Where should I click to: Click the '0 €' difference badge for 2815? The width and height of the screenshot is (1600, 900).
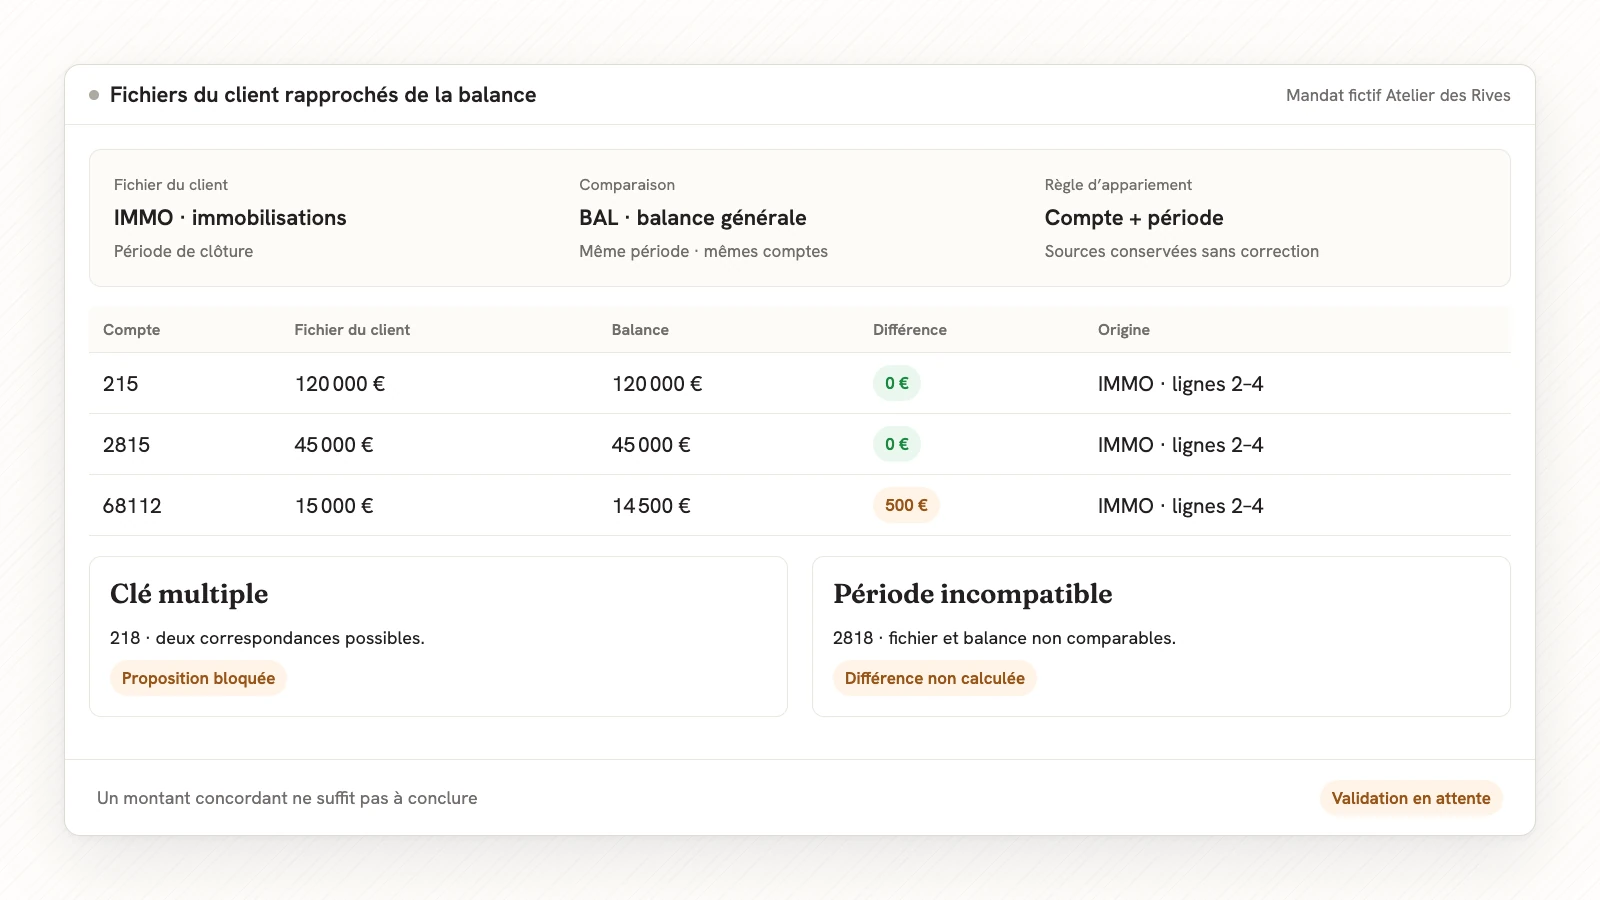pos(897,444)
